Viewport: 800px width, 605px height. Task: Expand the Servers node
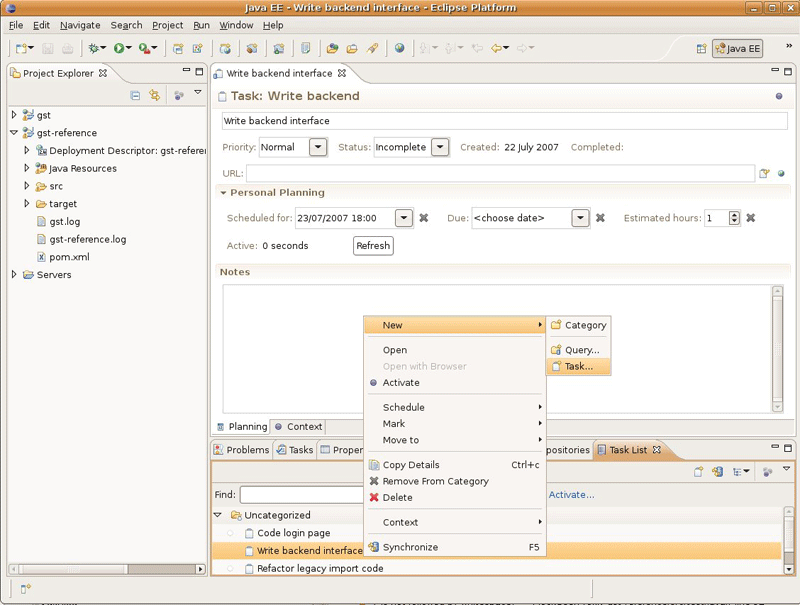pyautogui.click(x=14, y=274)
